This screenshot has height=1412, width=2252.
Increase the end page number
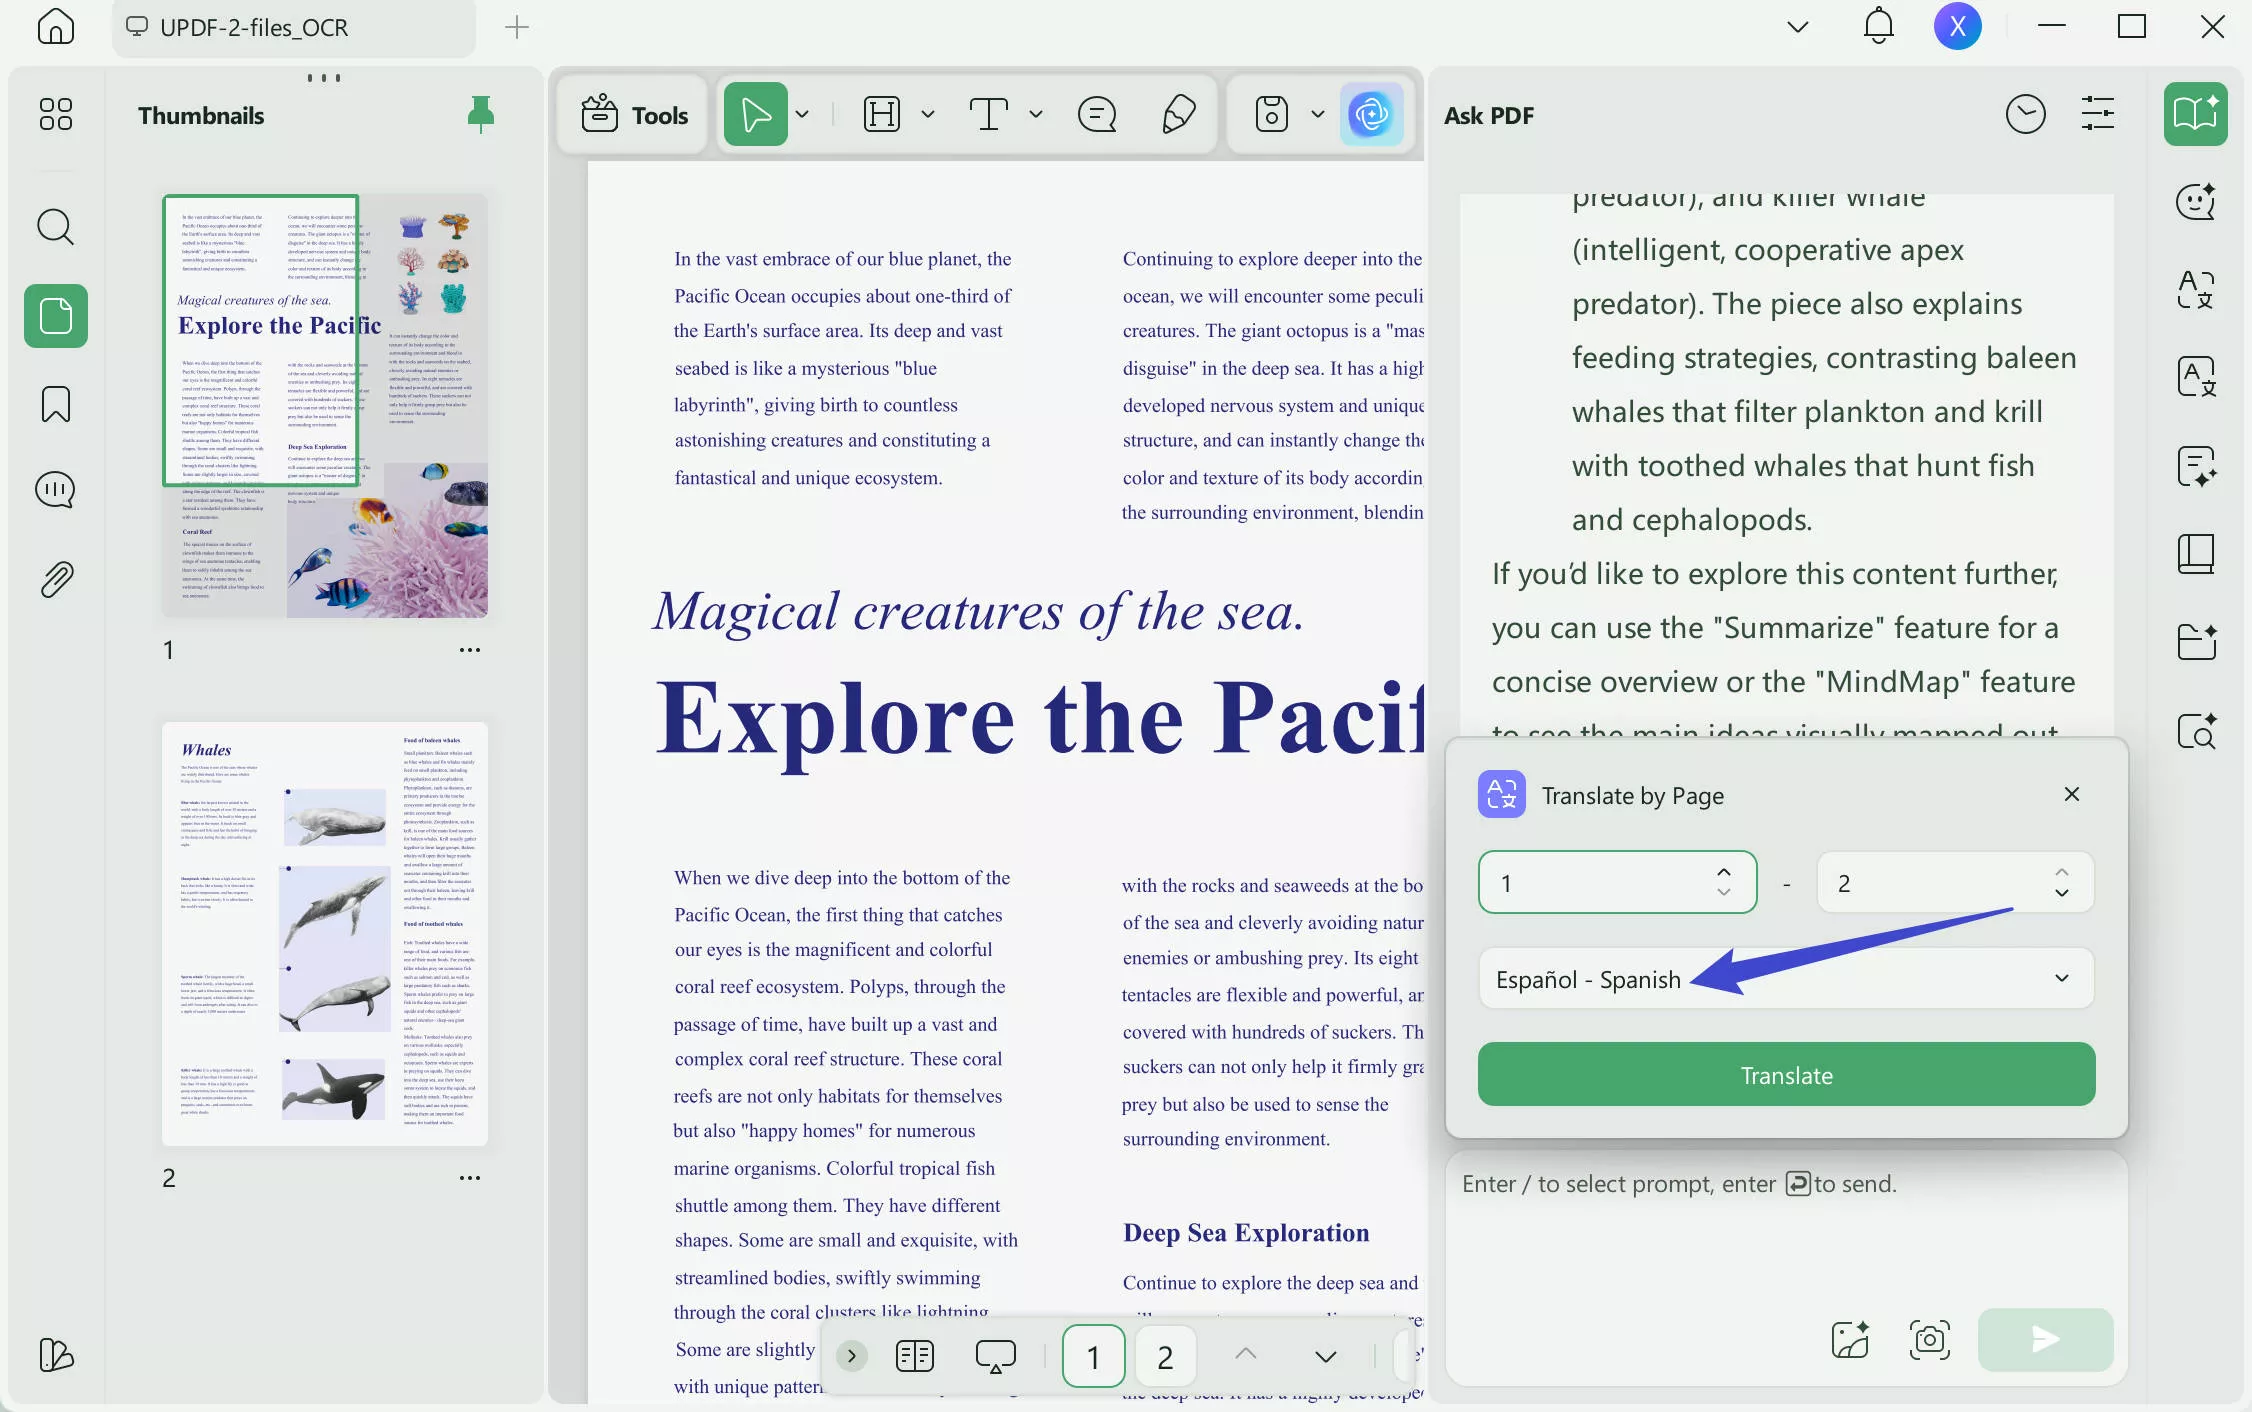(2061, 869)
